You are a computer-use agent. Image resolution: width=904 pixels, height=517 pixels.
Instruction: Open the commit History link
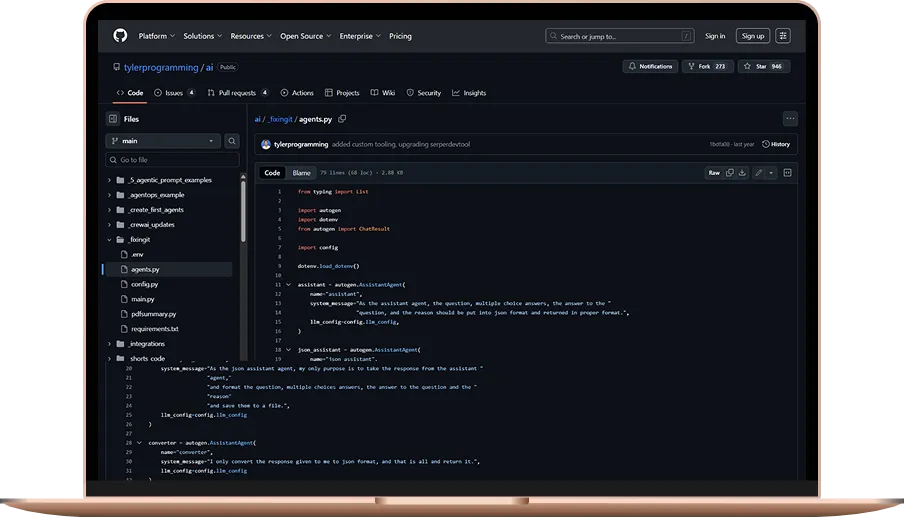tap(776, 144)
